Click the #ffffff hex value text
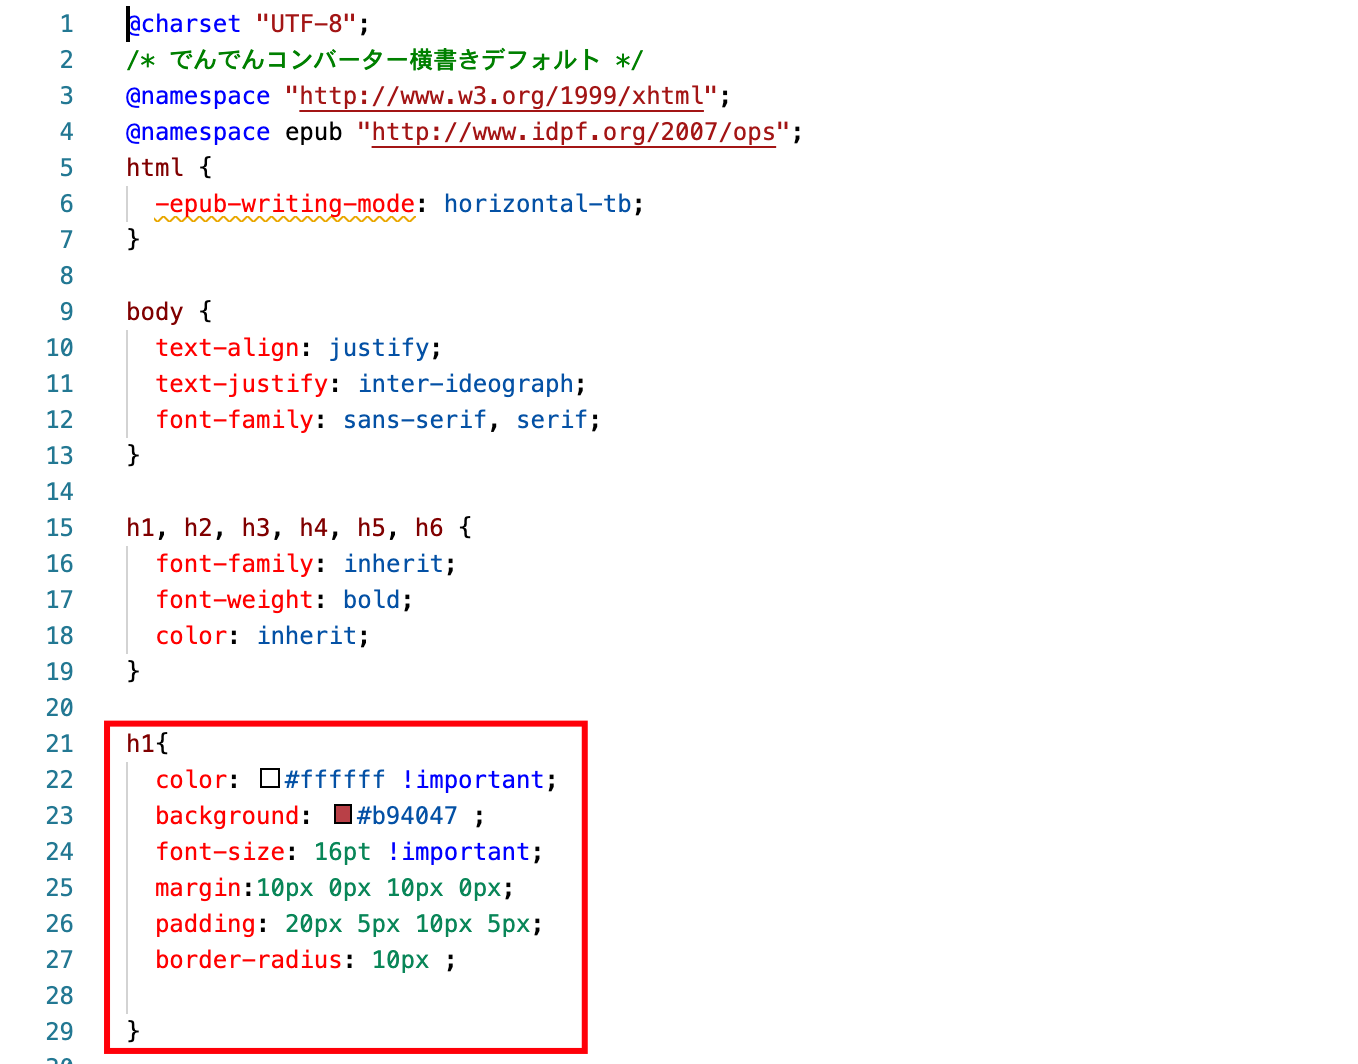1358x1064 pixels. point(335,780)
